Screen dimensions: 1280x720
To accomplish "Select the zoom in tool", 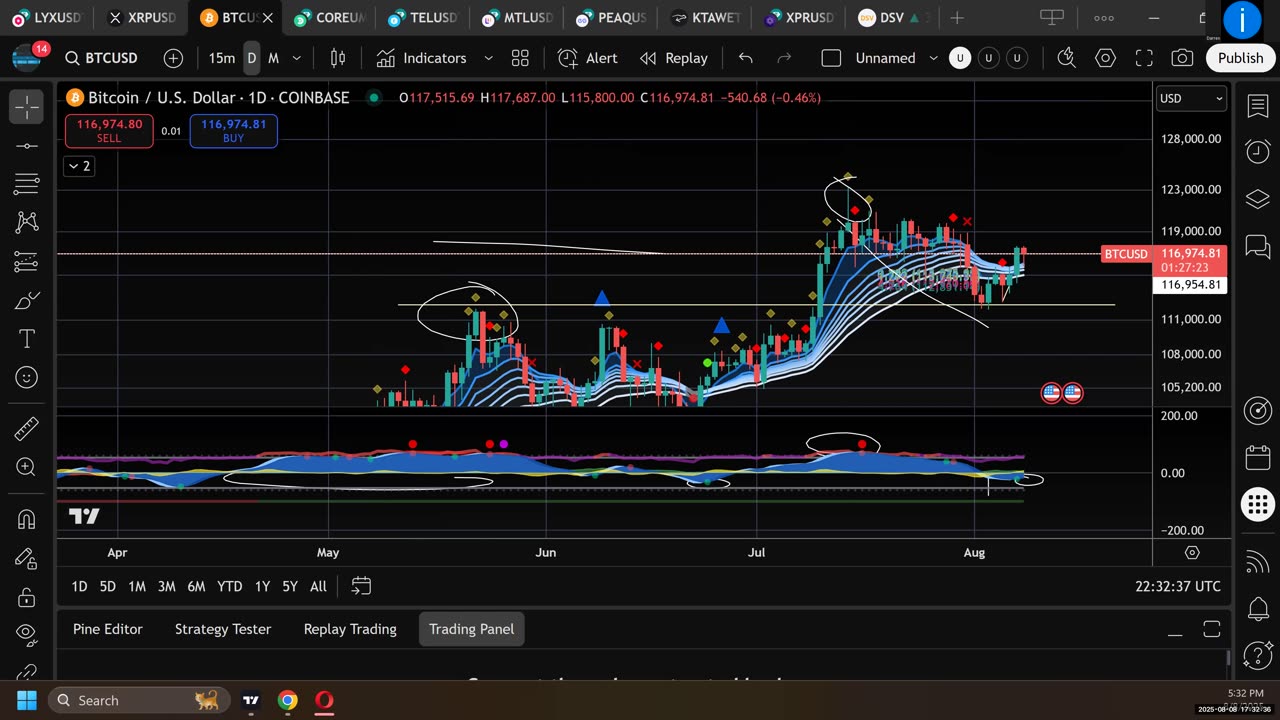I will (27, 467).
